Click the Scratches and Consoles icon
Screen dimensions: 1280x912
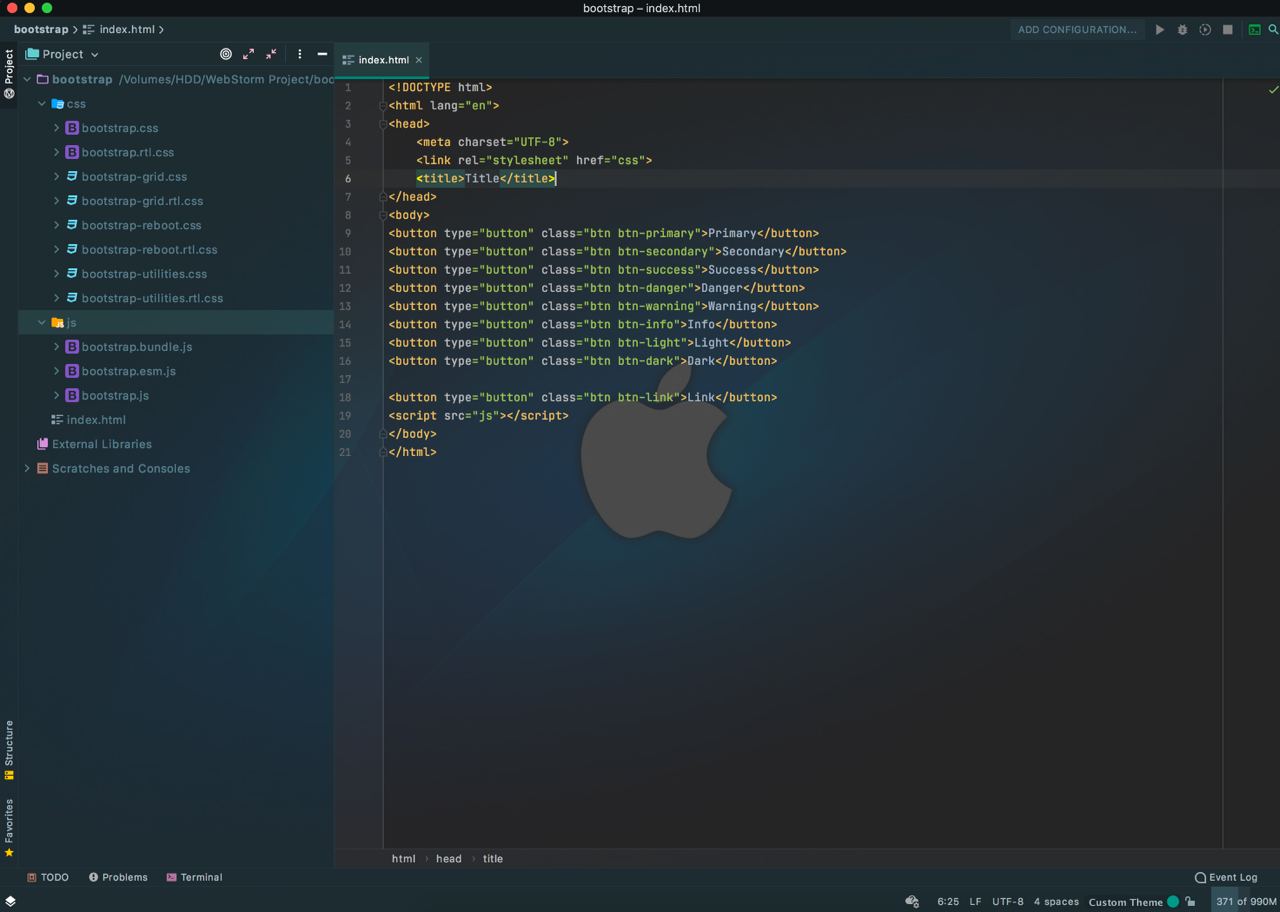coord(42,468)
